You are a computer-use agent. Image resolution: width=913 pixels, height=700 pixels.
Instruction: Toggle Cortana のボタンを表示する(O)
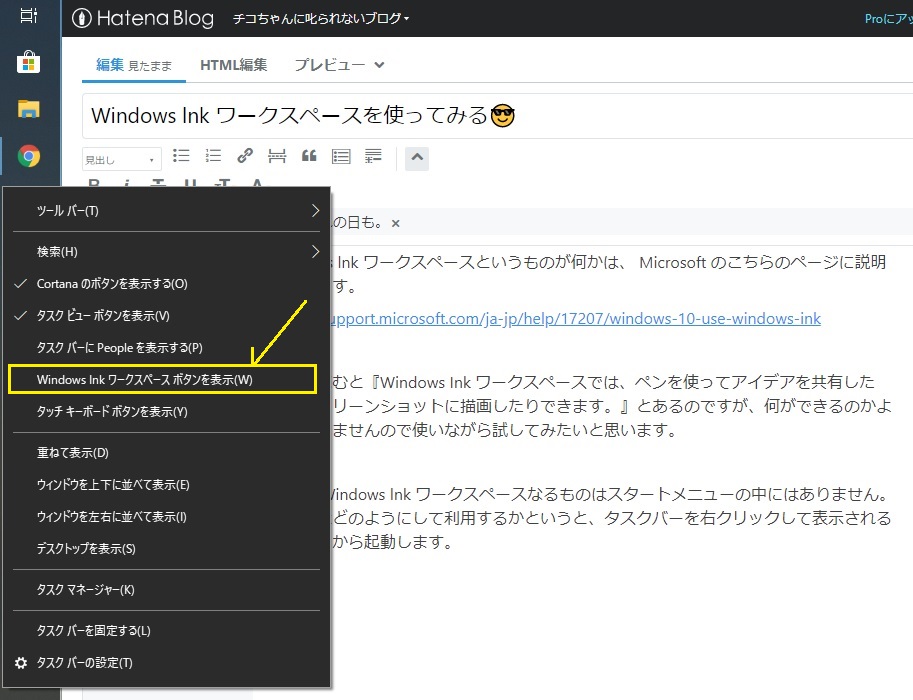[x=166, y=284]
